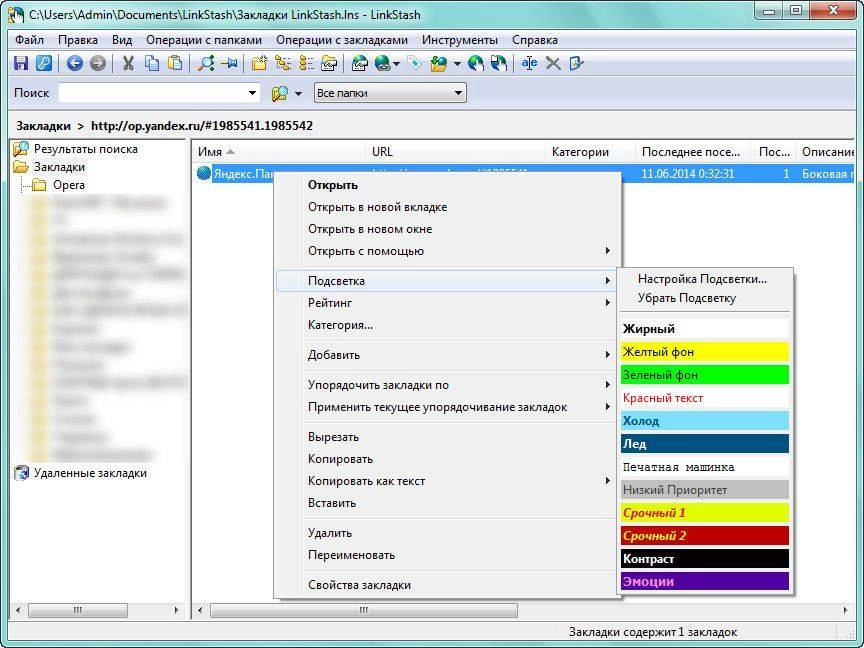Open dropdown arrow beside folder-globe icon
The width and height of the screenshot is (864, 648).
(457, 64)
